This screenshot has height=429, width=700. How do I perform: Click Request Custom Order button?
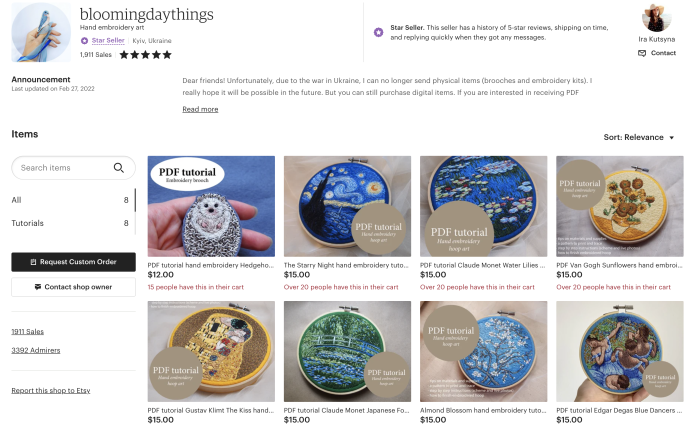[74, 262]
